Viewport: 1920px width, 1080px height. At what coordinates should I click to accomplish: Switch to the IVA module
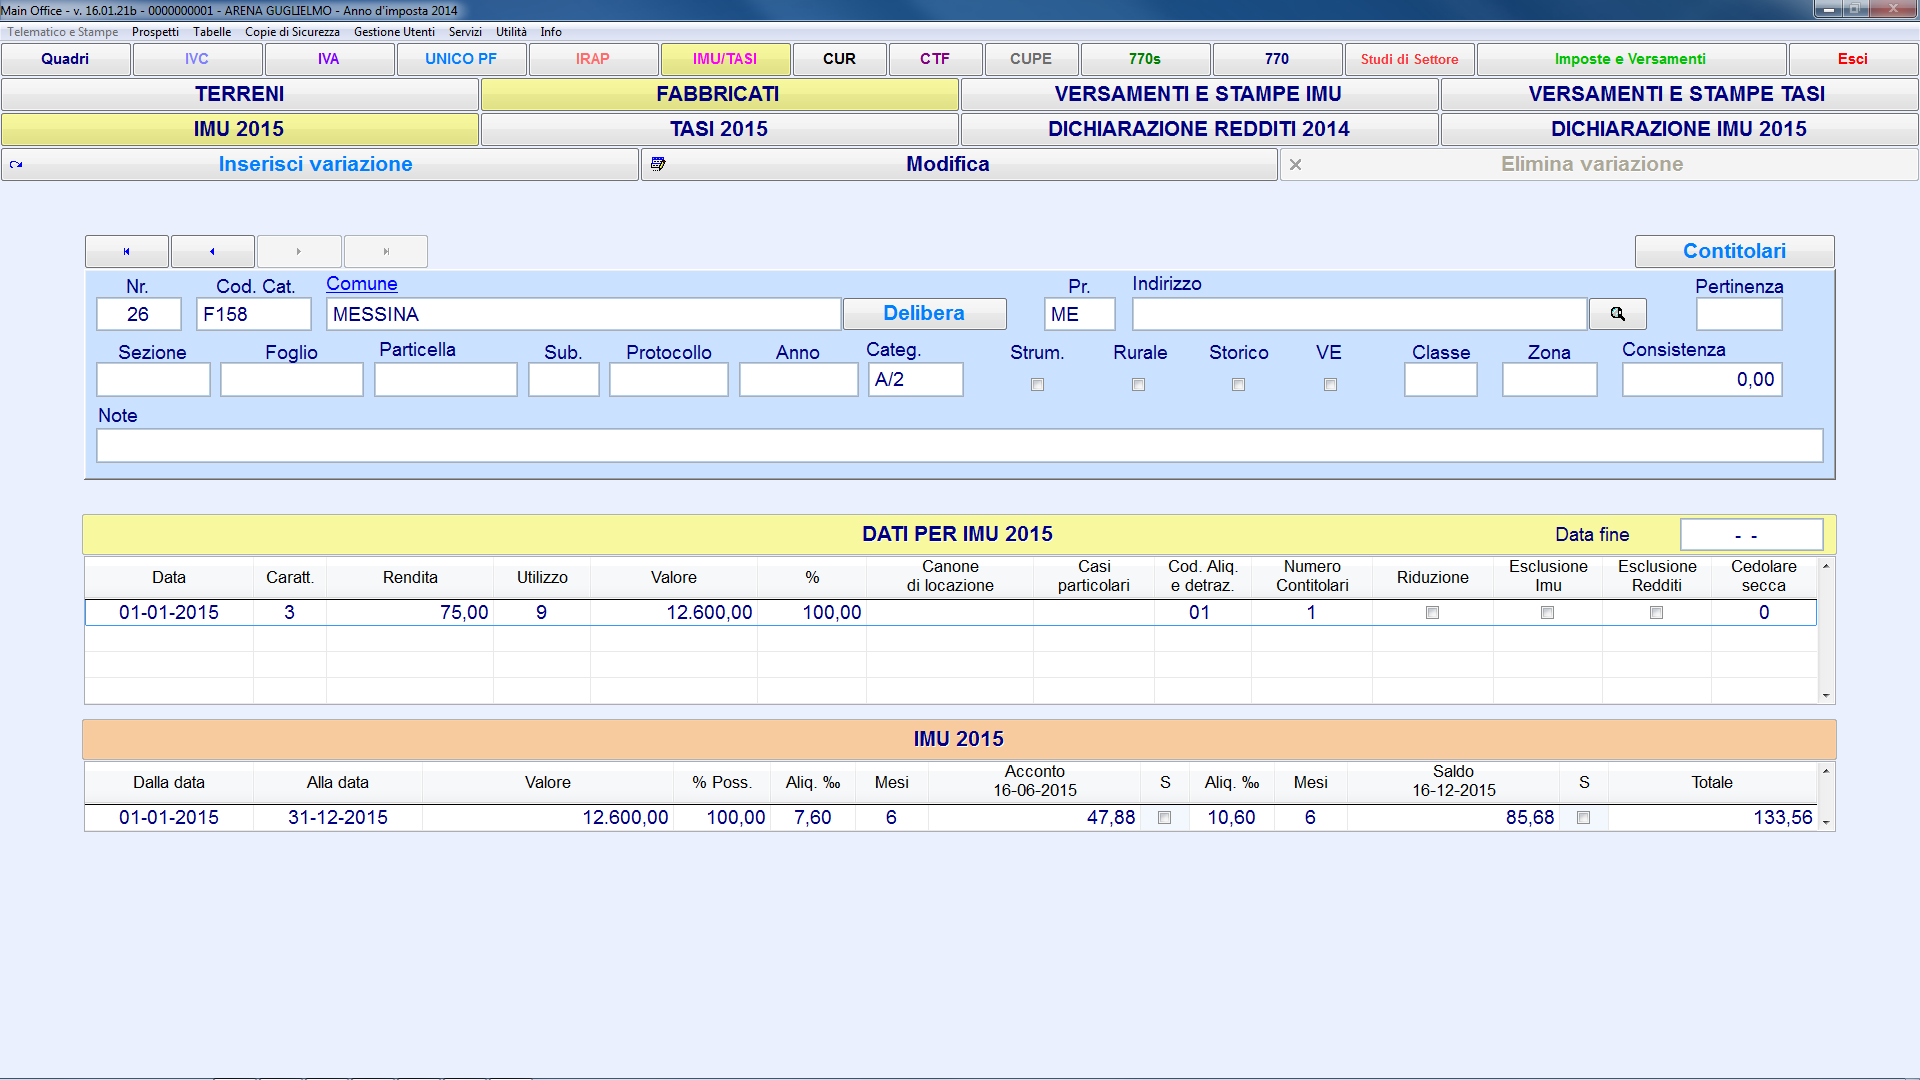[329, 59]
